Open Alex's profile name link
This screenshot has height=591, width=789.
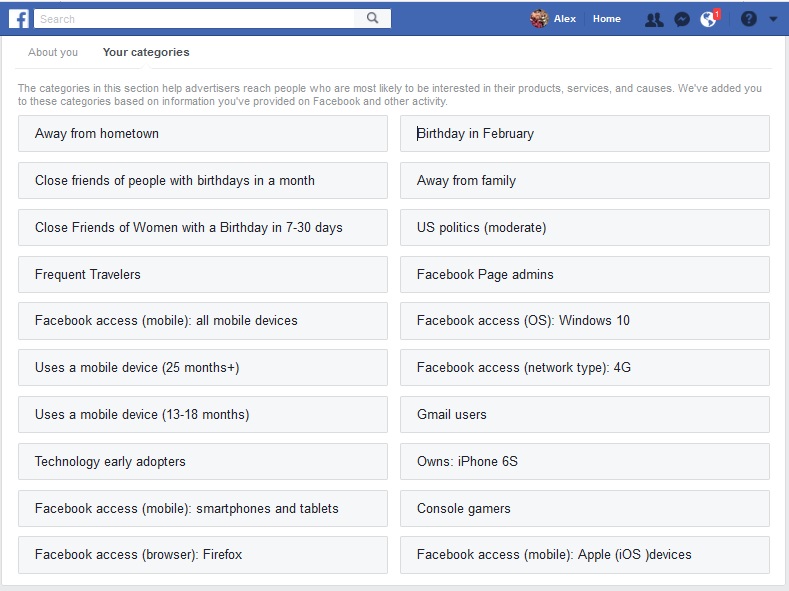point(565,19)
